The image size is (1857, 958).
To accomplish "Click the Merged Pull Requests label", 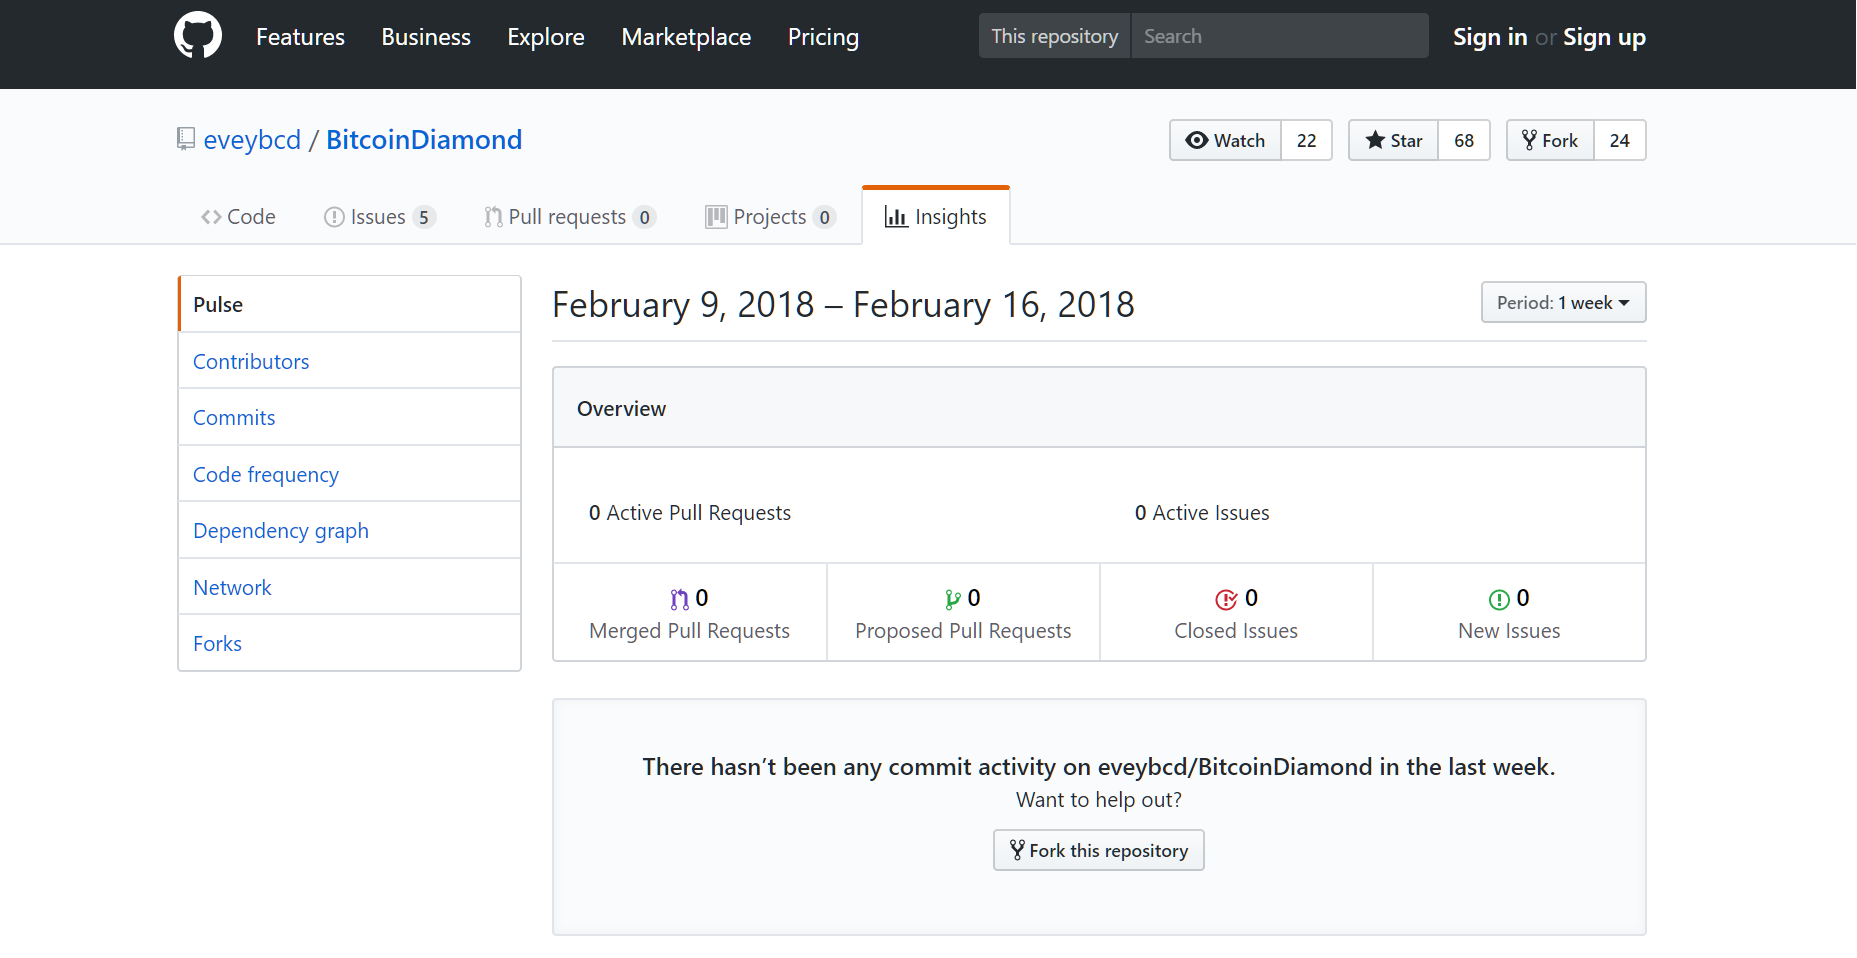I will [690, 631].
